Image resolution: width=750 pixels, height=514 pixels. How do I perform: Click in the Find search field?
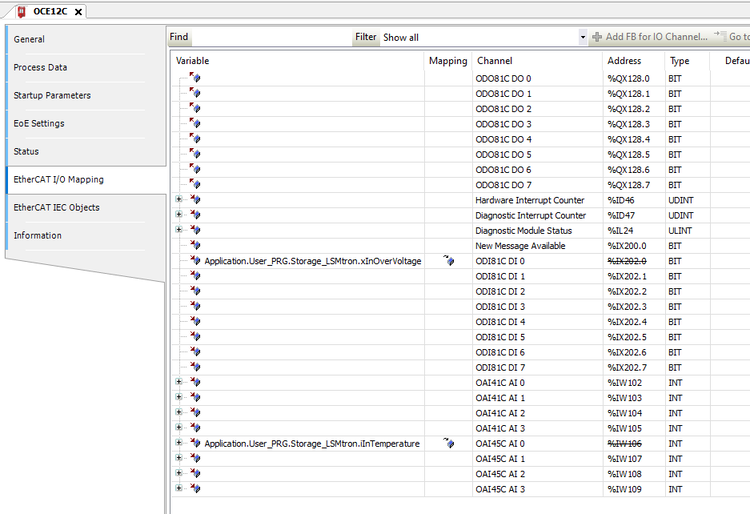pos(270,37)
